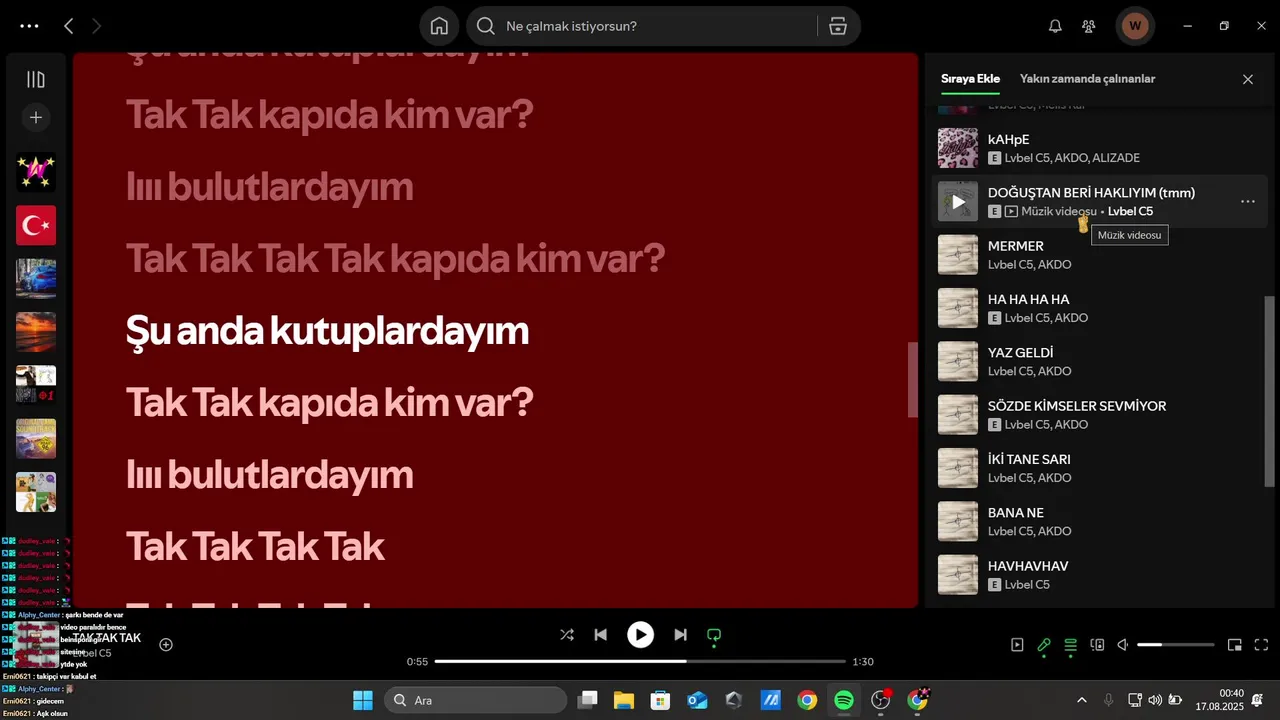Image resolution: width=1280 pixels, height=720 pixels.
Task: Click the taskbar Ara search box
Action: (475, 700)
